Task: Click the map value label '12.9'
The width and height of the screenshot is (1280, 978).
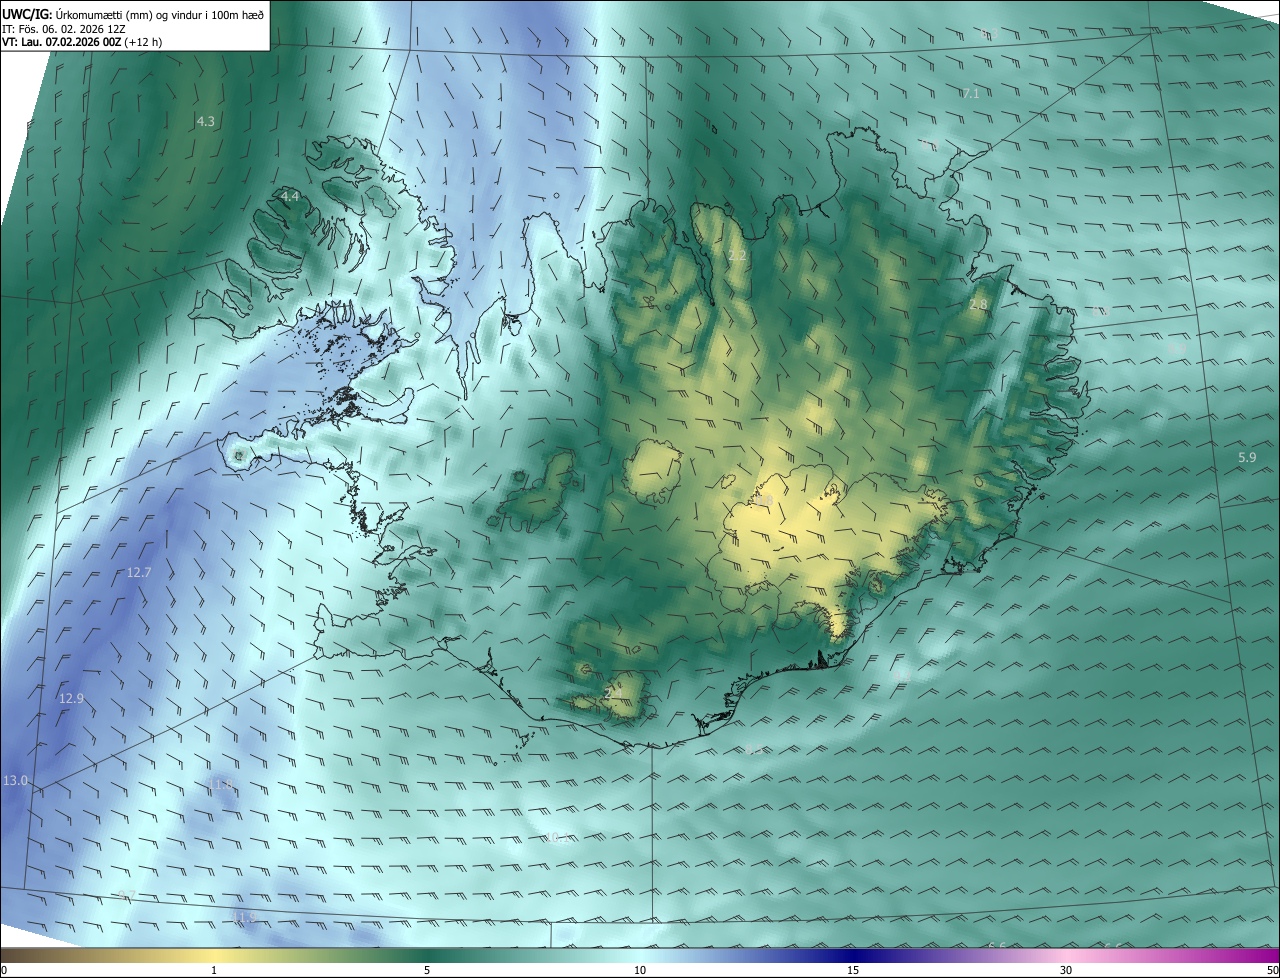Action: pos(71,698)
